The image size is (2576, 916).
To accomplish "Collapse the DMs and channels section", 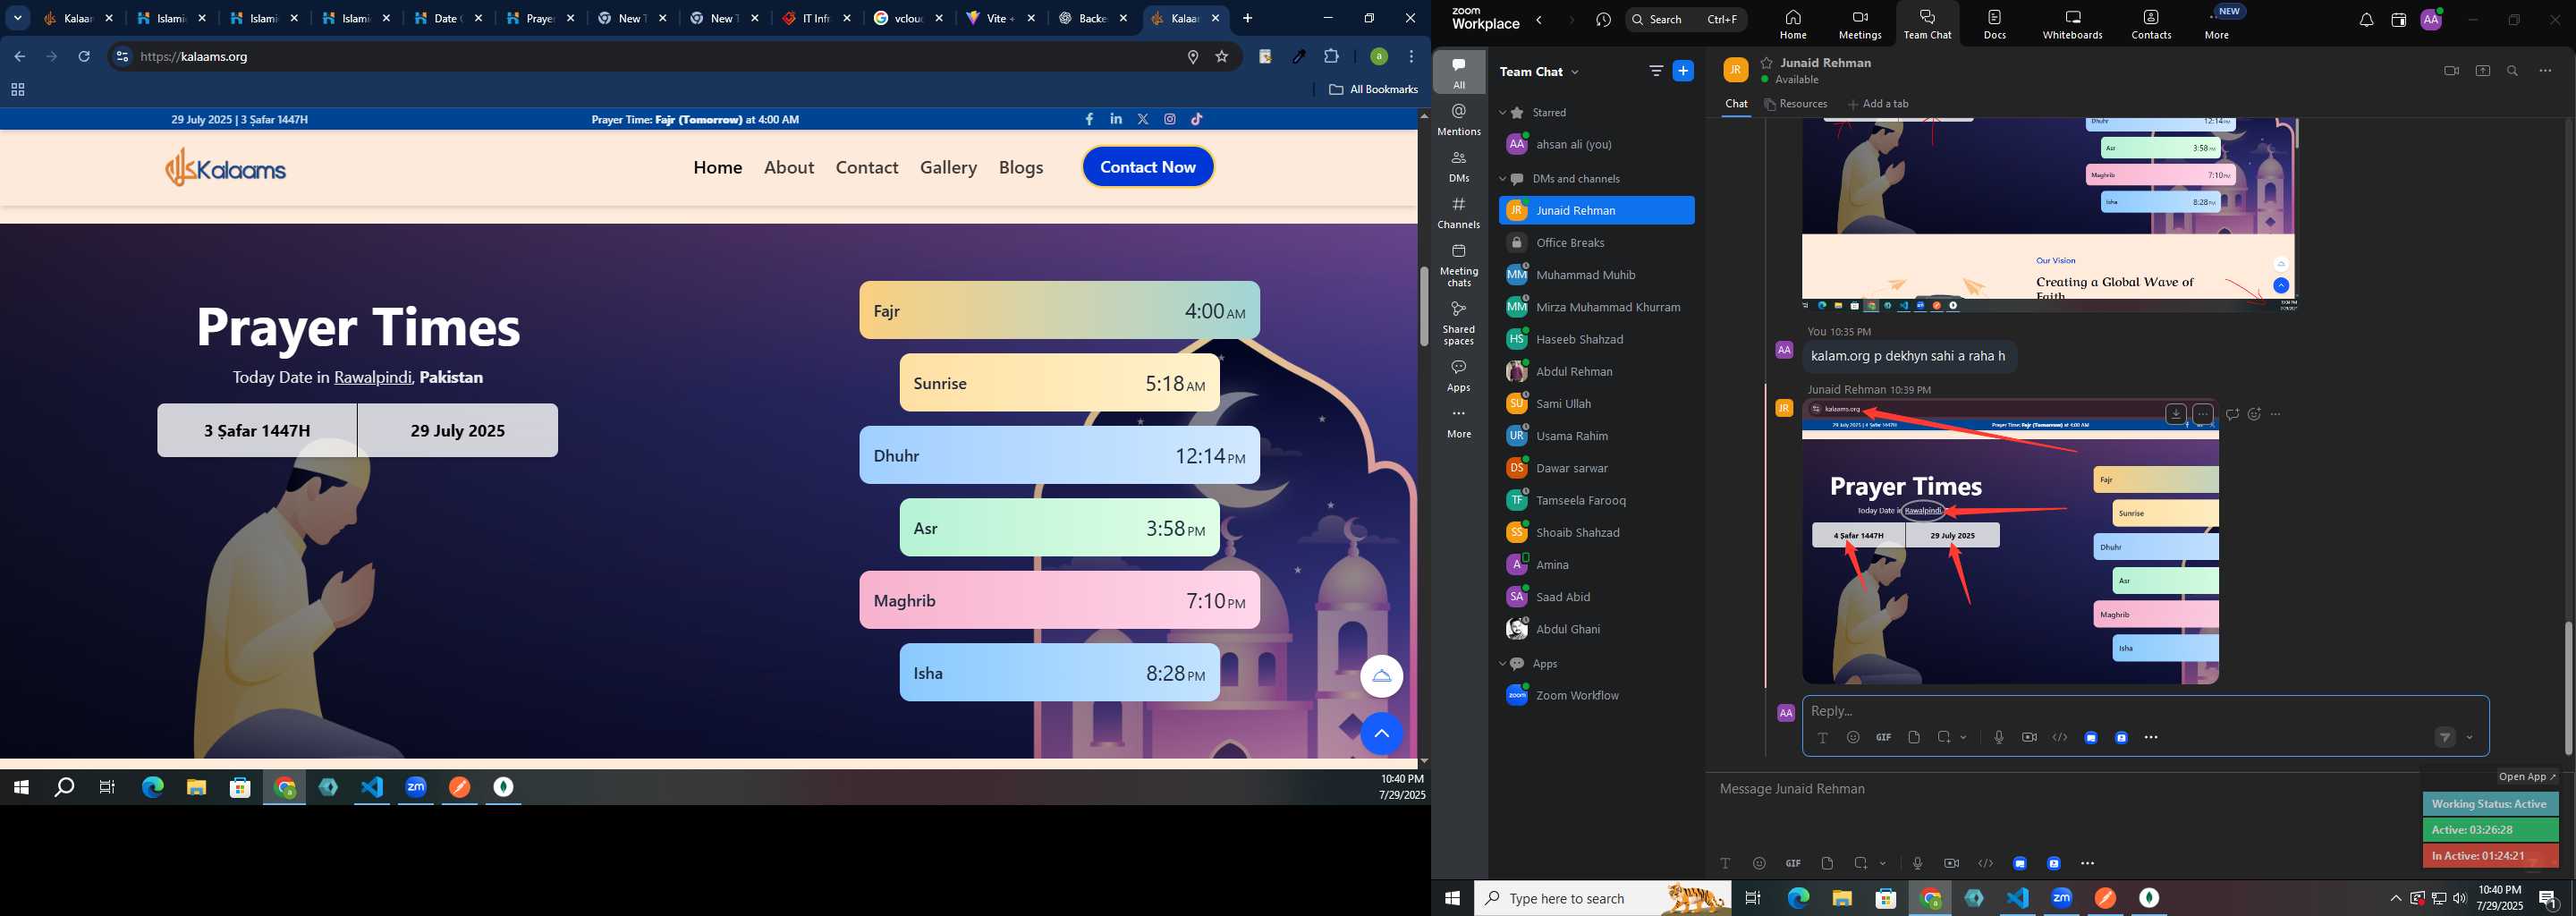I will (1502, 179).
